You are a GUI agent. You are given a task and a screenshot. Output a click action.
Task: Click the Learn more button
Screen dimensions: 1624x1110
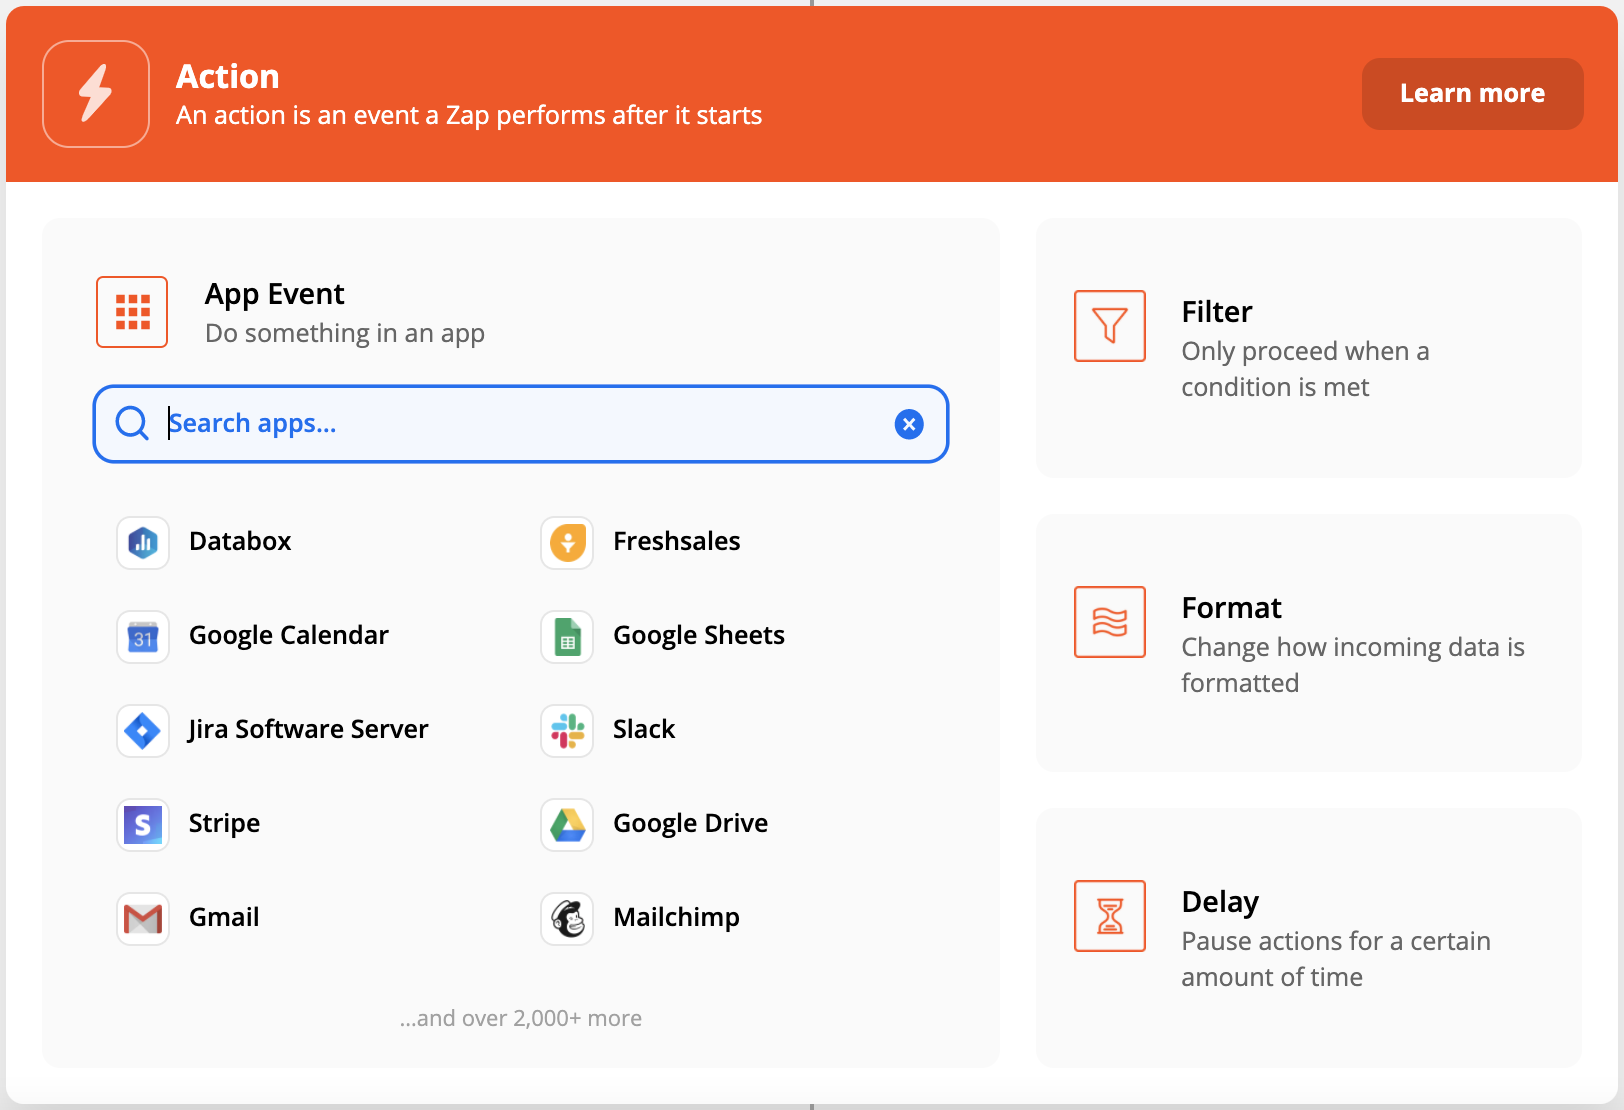(1472, 94)
